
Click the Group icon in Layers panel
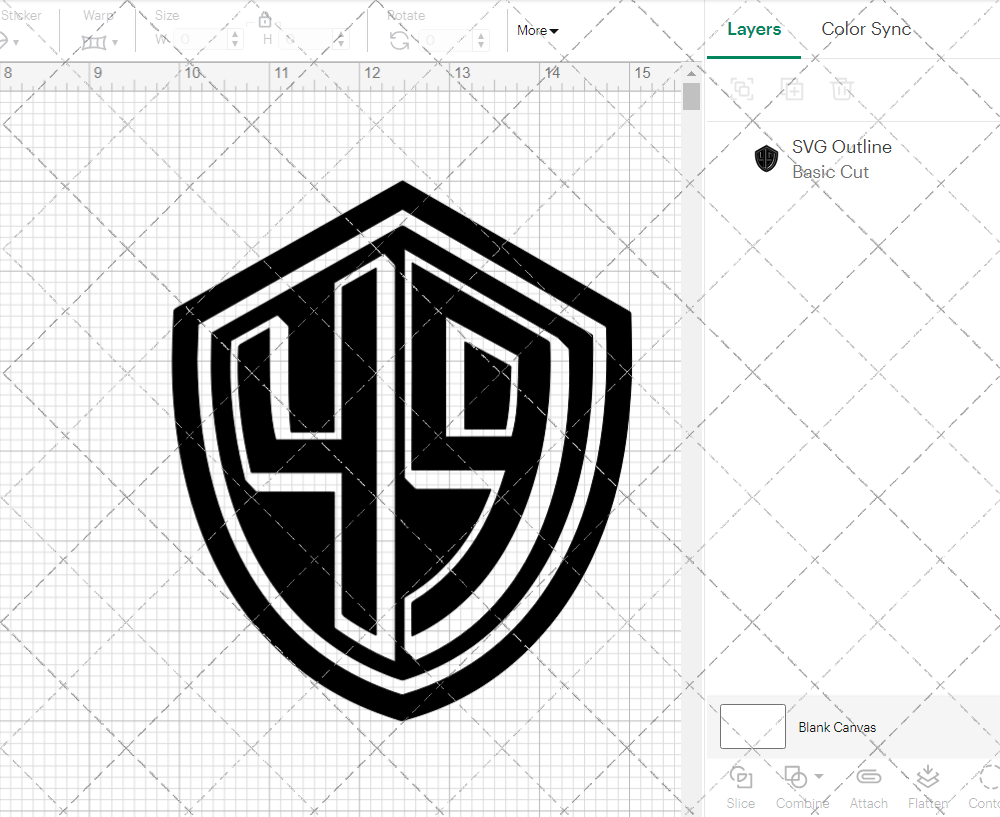pyautogui.click(x=742, y=89)
